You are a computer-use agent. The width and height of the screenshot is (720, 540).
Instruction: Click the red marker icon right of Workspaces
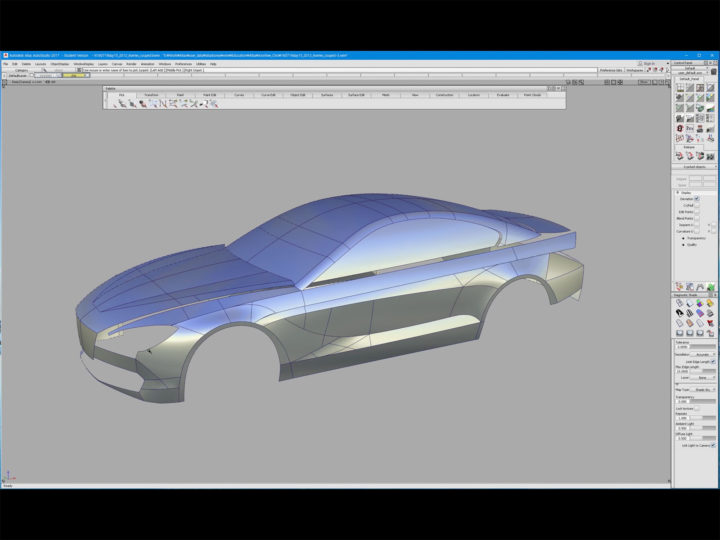click(x=649, y=70)
